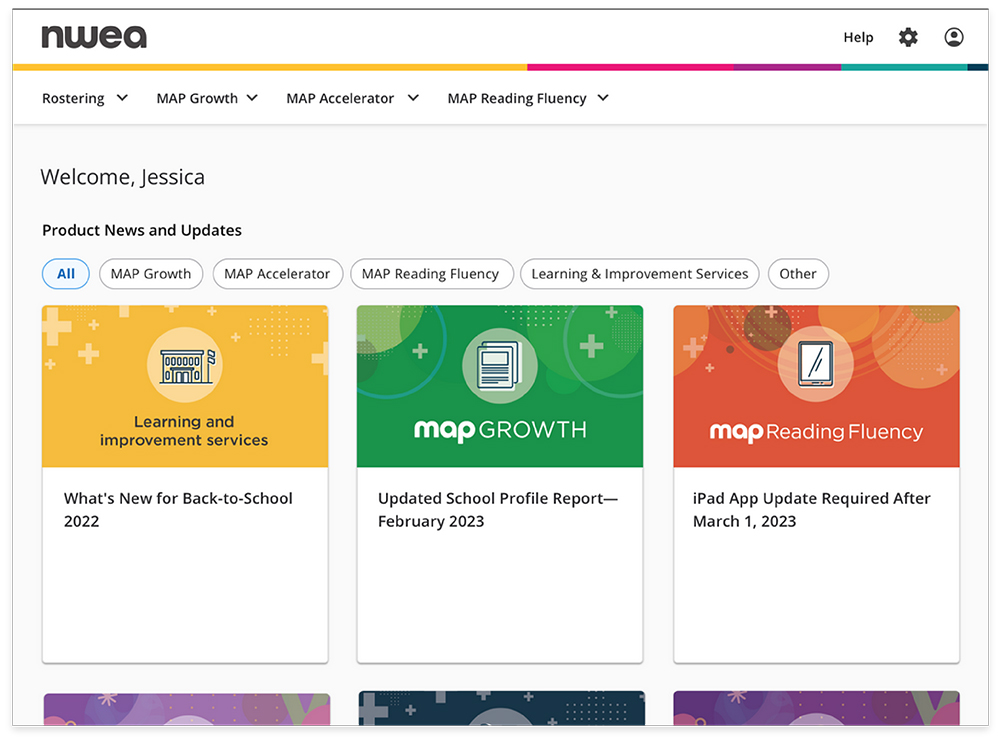
Task: Filter news by Other chip
Action: (x=798, y=274)
